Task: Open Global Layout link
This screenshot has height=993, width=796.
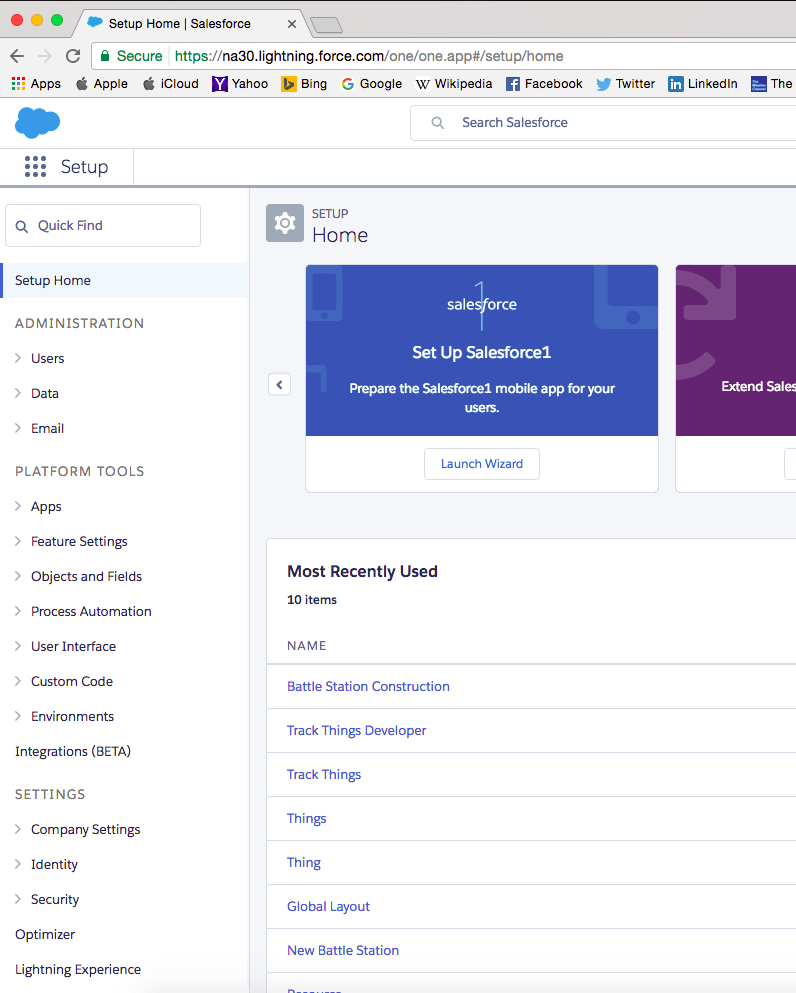Action: pyautogui.click(x=328, y=906)
